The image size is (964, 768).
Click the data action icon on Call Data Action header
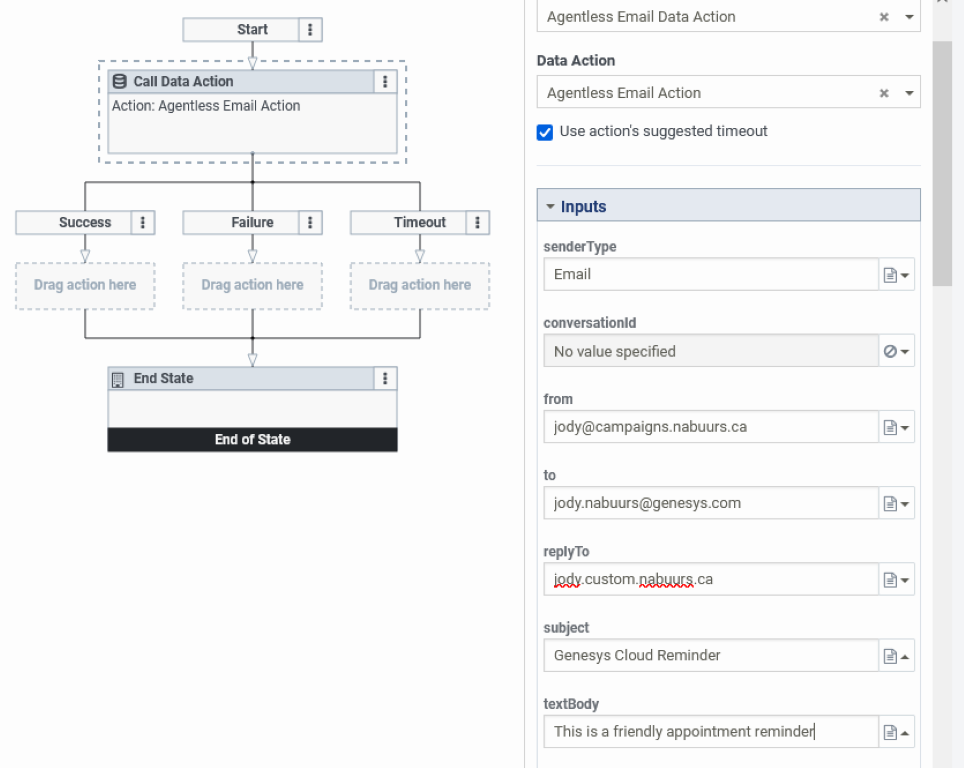(x=120, y=81)
